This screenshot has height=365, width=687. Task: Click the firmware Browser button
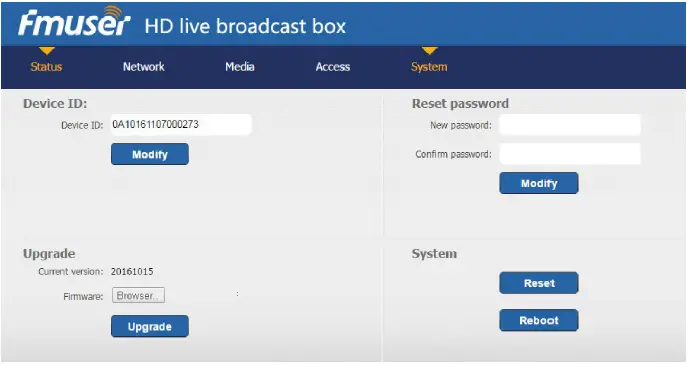(x=138, y=295)
